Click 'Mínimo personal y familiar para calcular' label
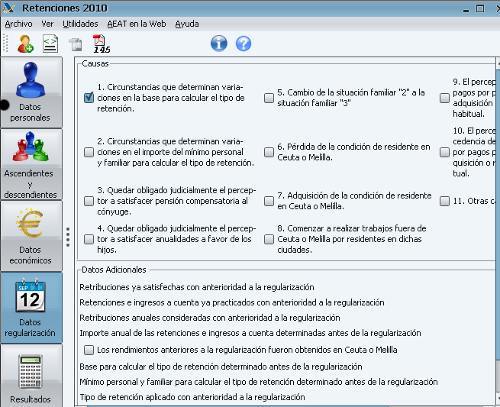Viewport: 500px width, 407px height. click(x=259, y=382)
